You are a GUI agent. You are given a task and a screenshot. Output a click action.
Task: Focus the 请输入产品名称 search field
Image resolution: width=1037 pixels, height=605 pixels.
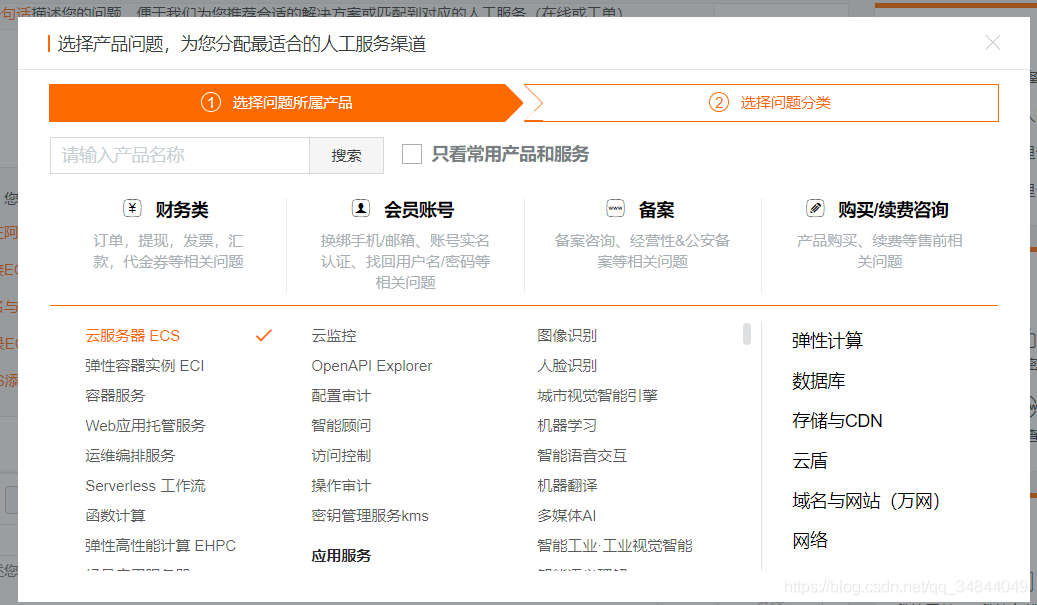pos(180,155)
